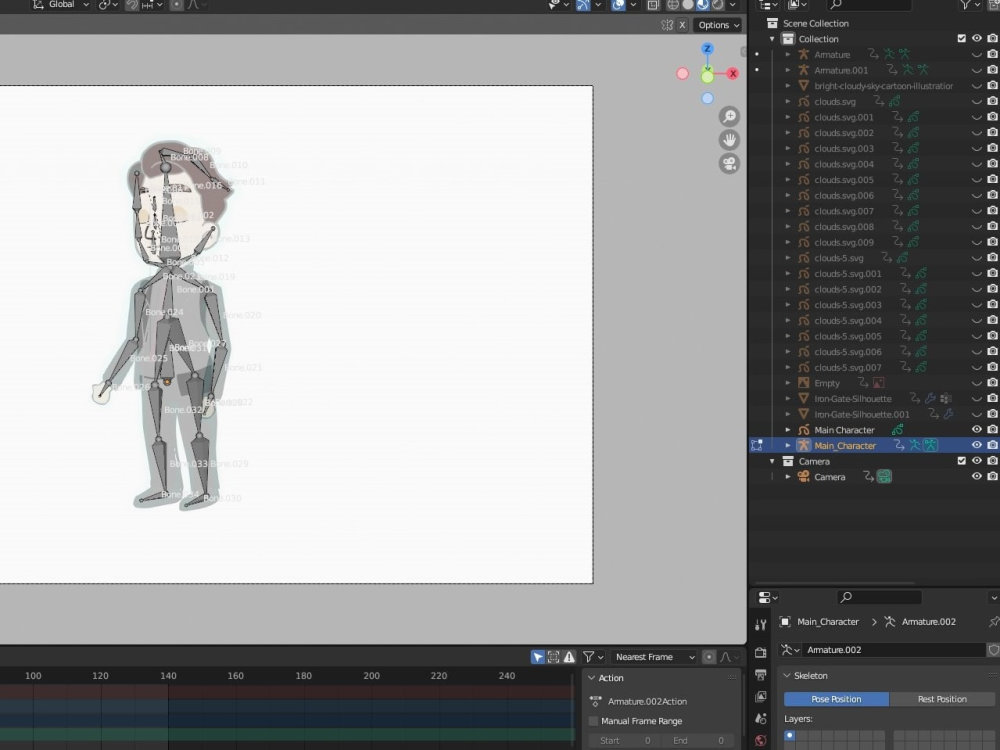Click the red X axis gizmo ball
Image resolution: width=1000 pixels, height=750 pixels.
pyautogui.click(x=733, y=73)
